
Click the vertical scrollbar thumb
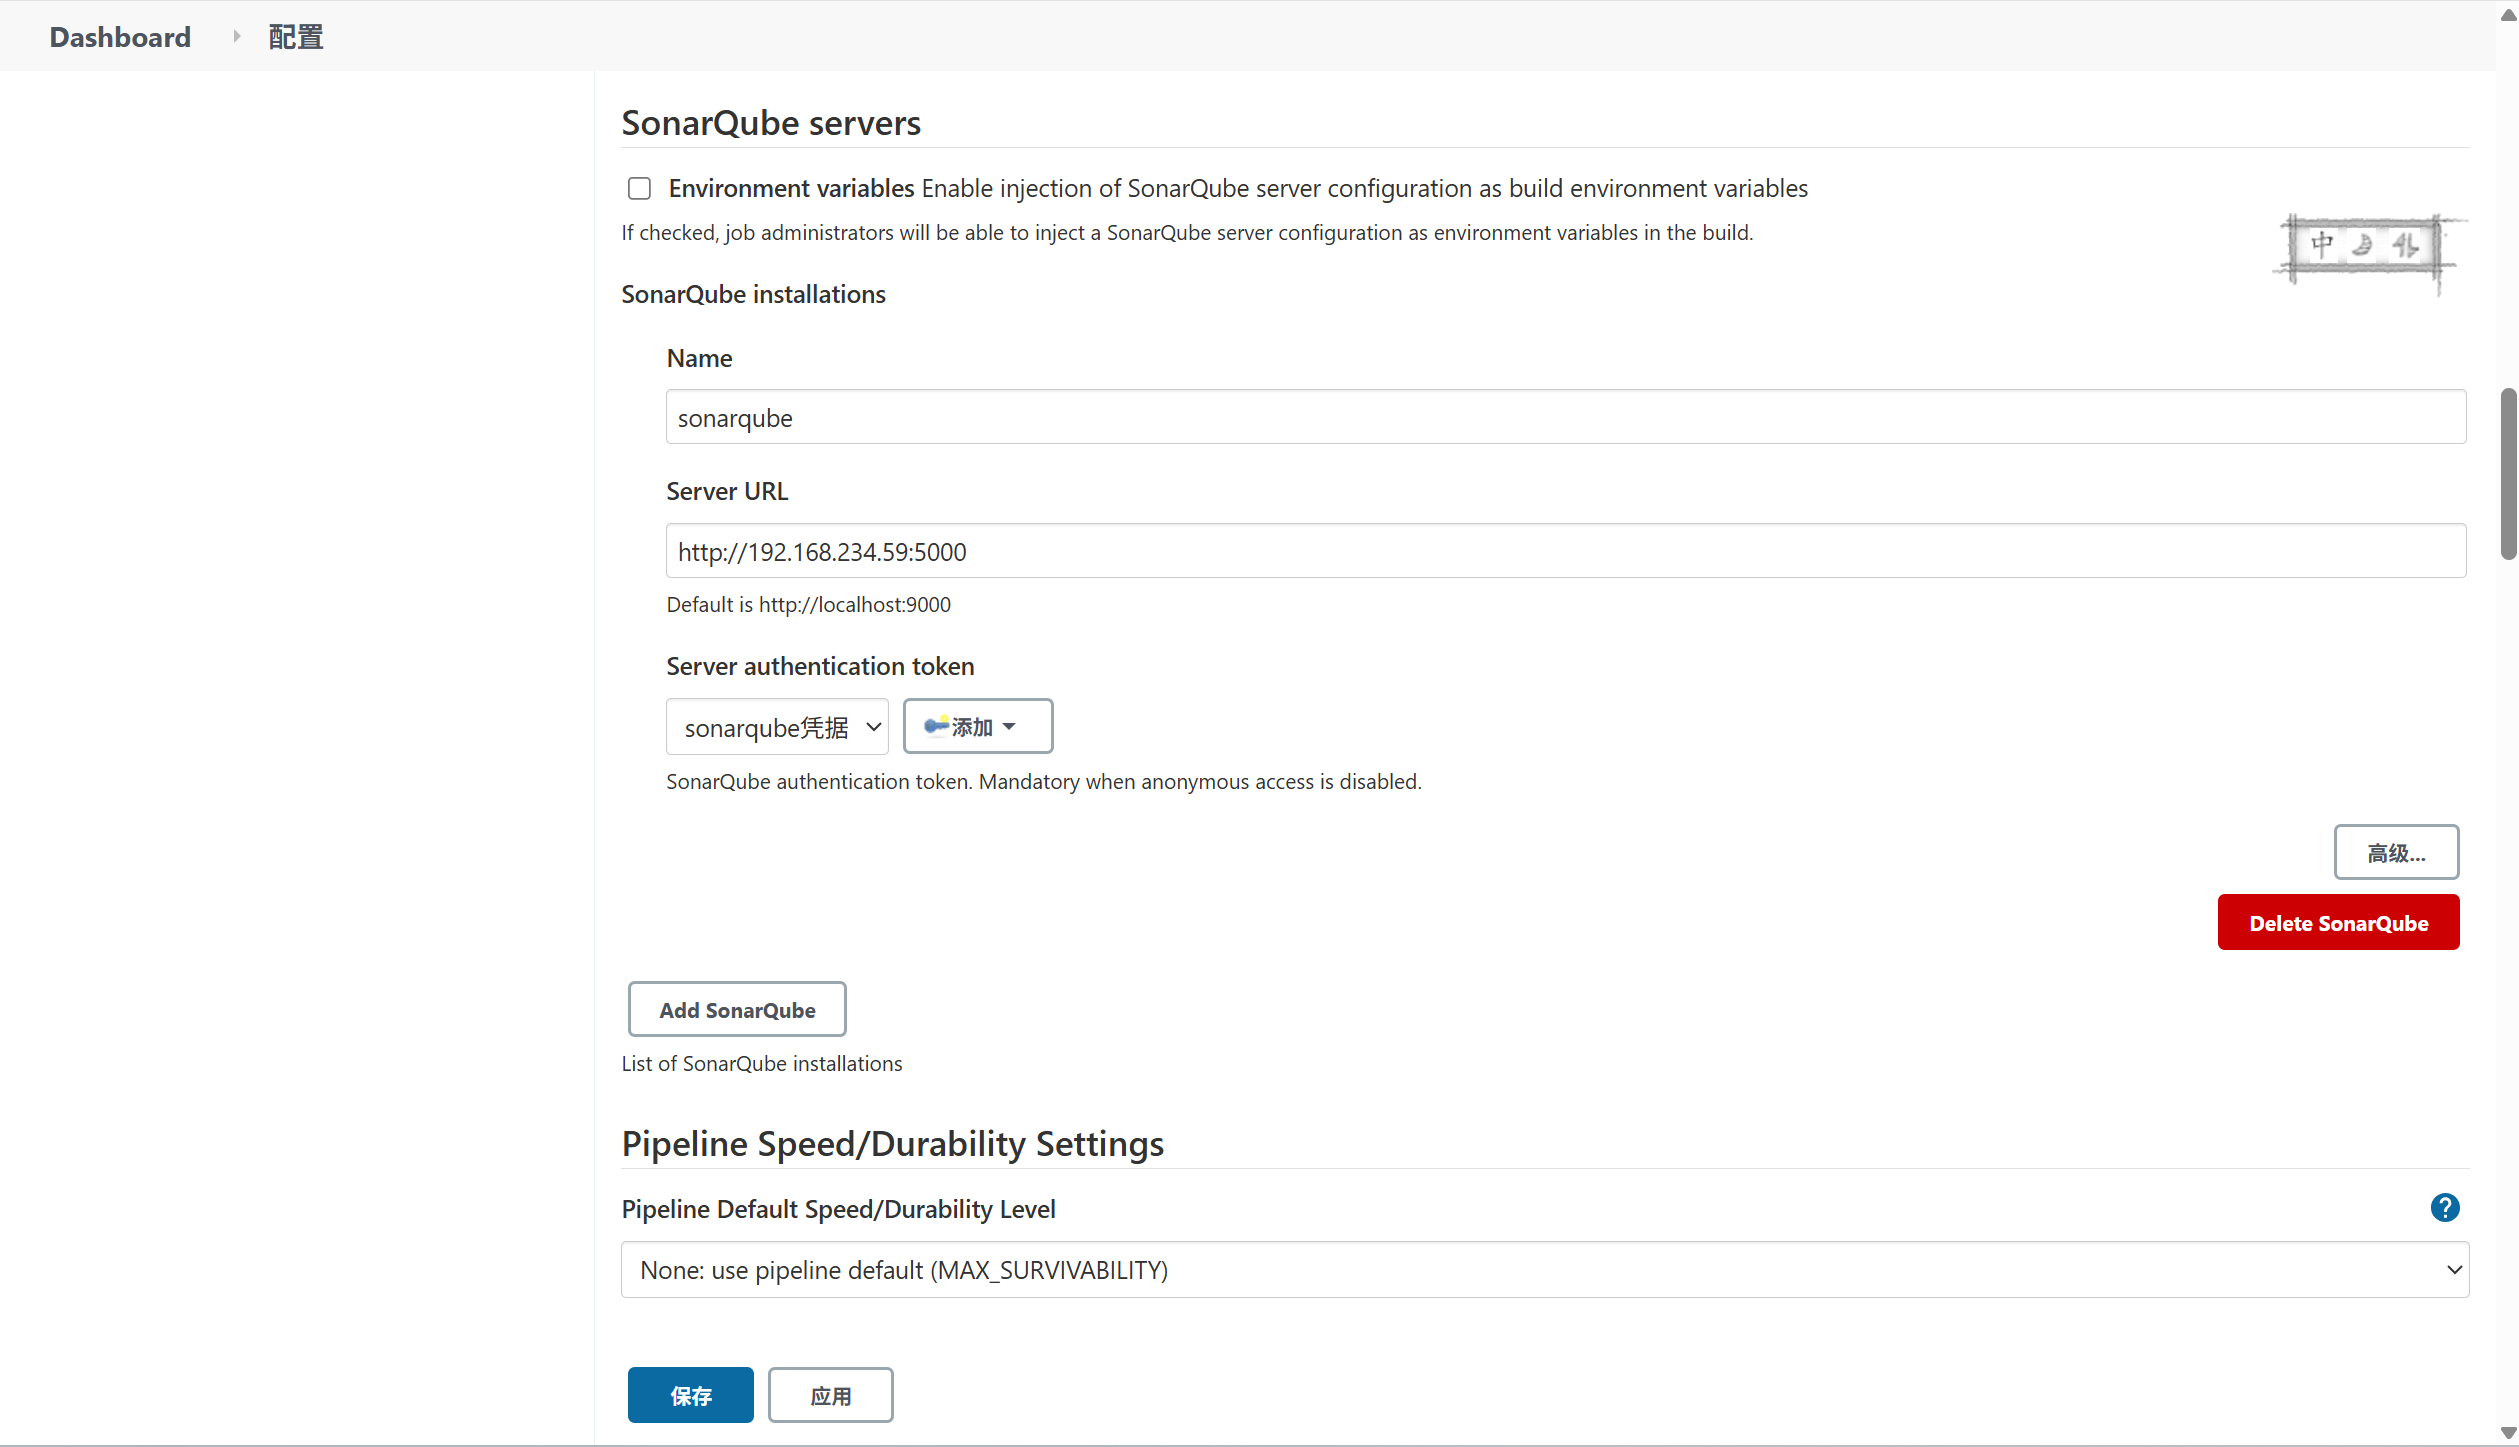[2508, 474]
